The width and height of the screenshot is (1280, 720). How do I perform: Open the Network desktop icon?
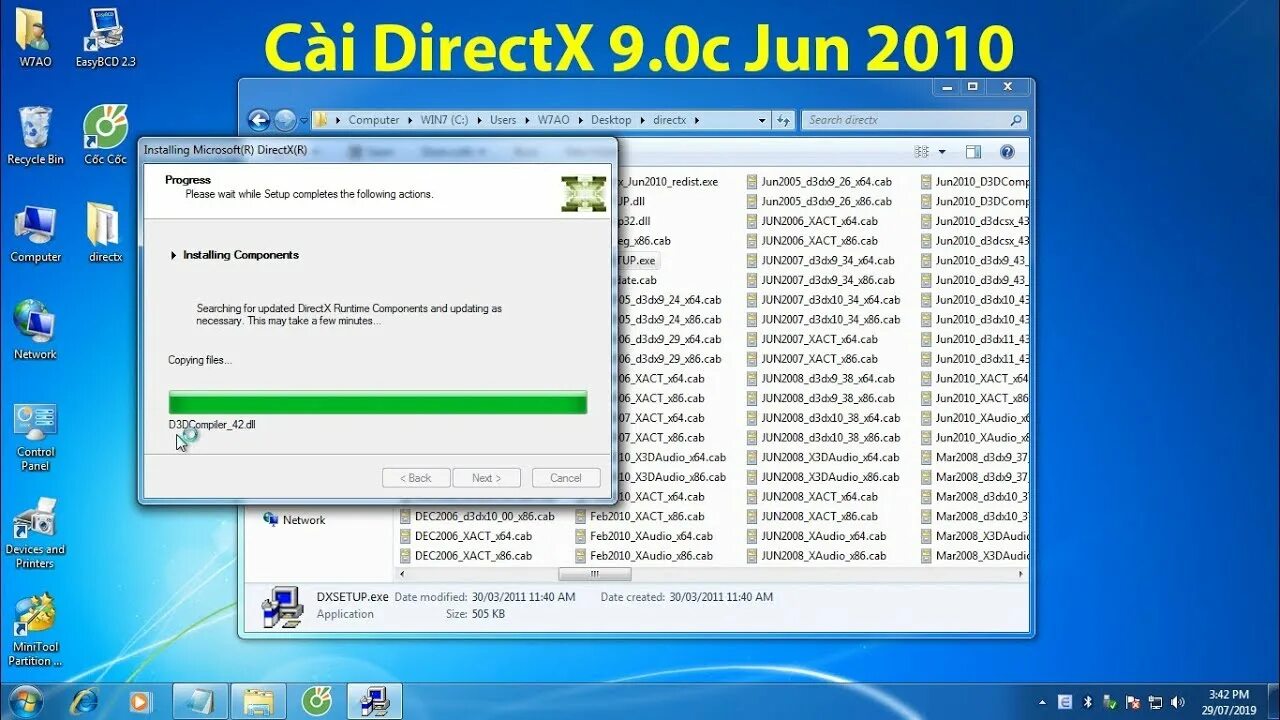click(x=35, y=330)
